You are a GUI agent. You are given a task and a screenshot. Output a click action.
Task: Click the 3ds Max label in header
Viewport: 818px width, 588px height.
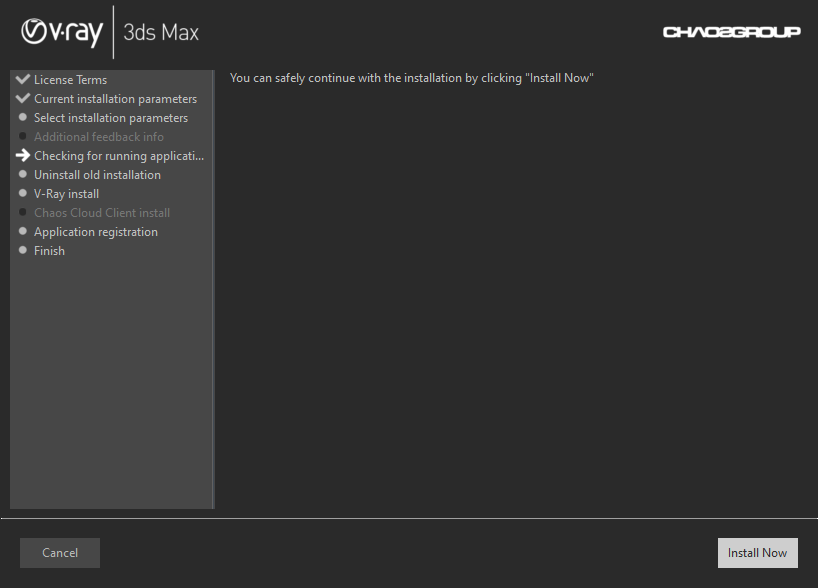coord(160,32)
